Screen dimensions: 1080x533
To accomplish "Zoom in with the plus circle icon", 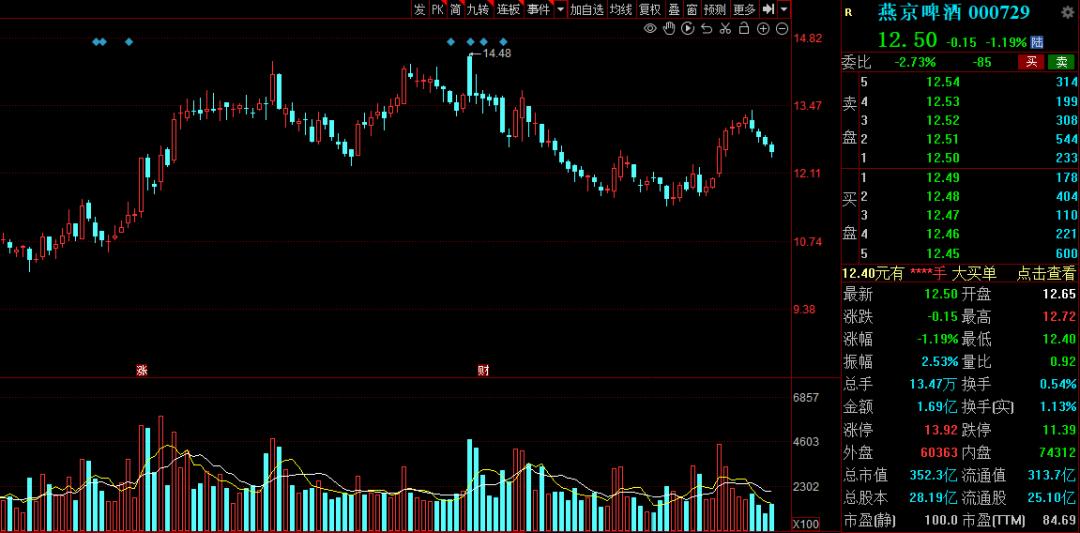I will (x=763, y=28).
